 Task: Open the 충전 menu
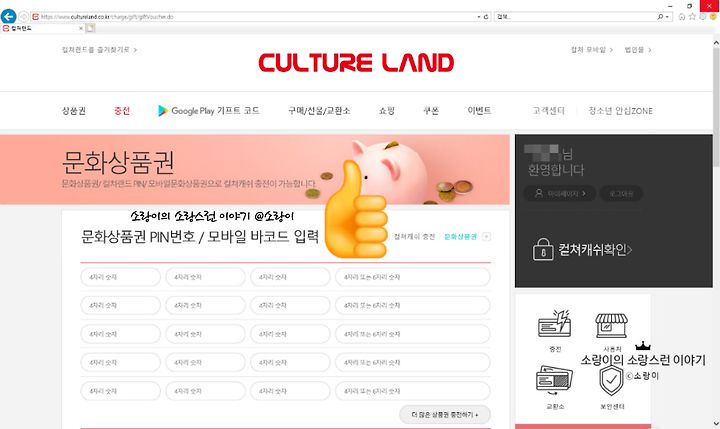point(122,111)
